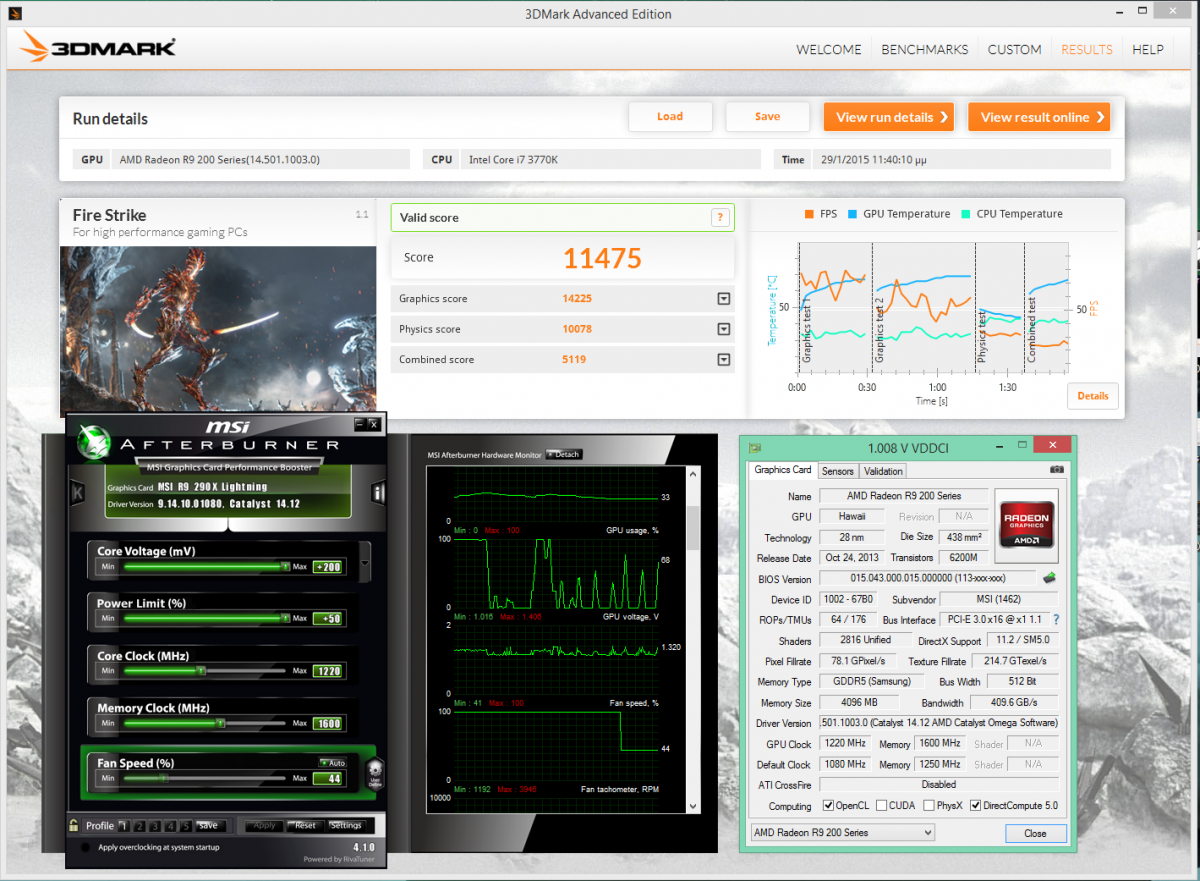Click Afterburner green dragon logo
The image size is (1200, 881).
tap(95, 441)
